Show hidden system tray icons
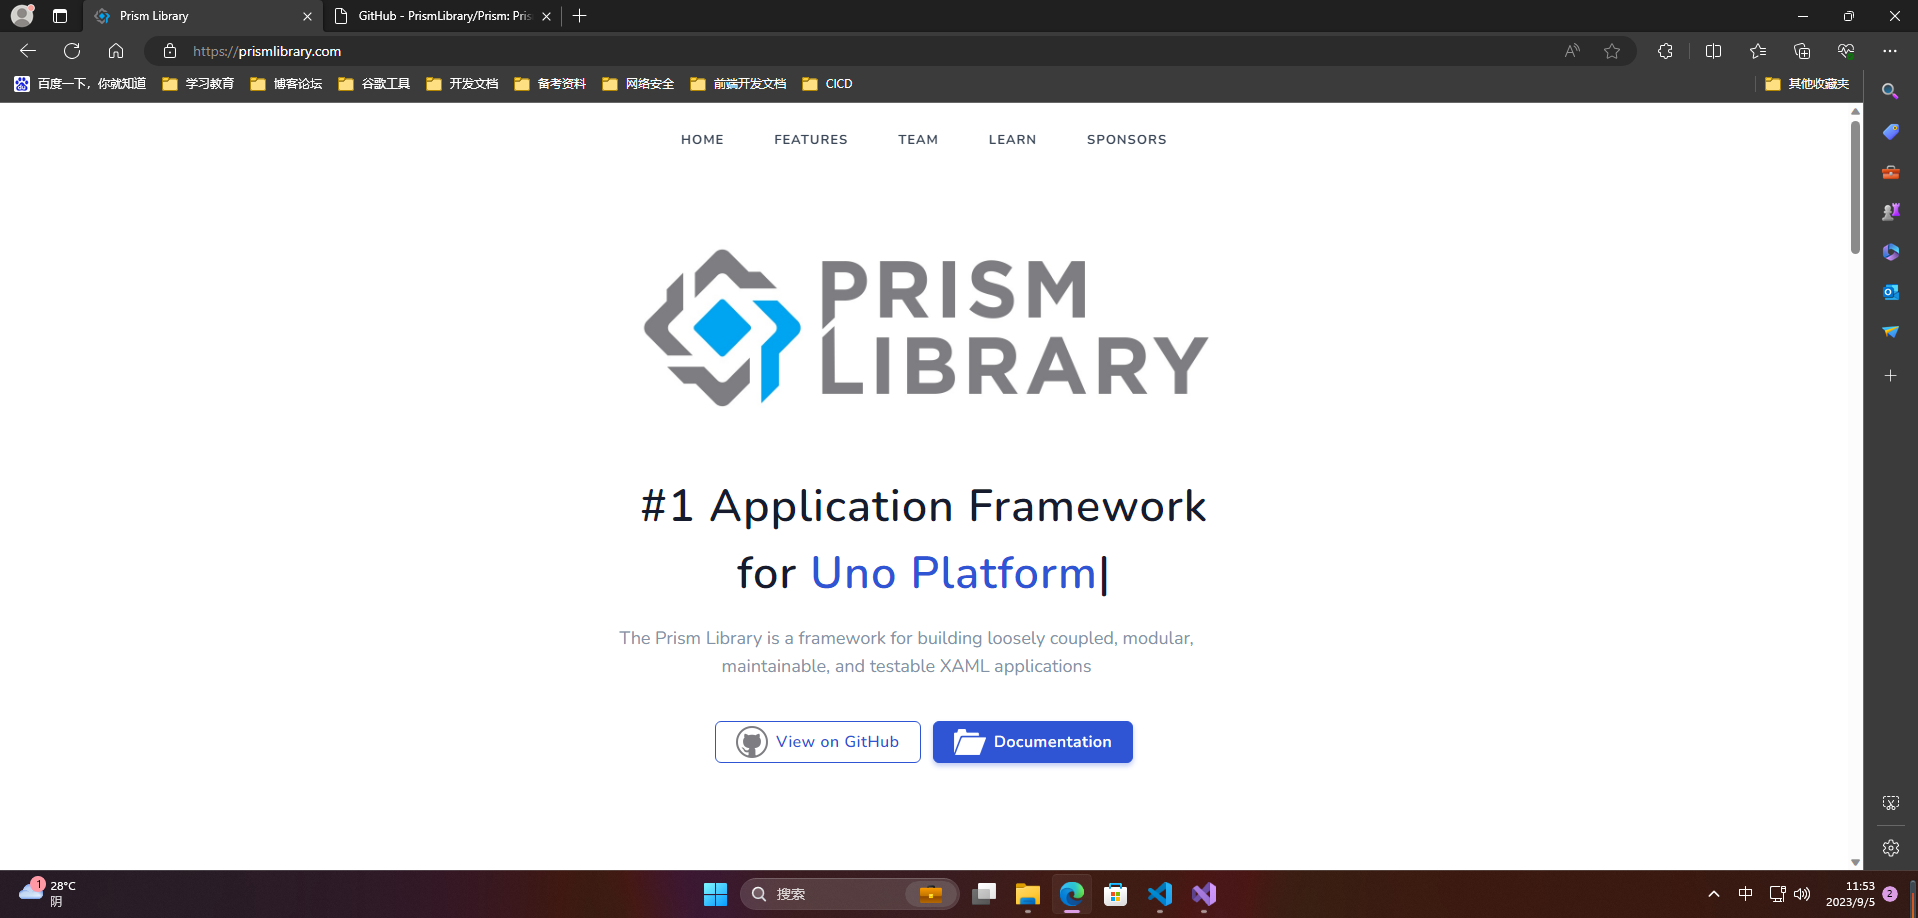This screenshot has height=918, width=1918. pyautogui.click(x=1714, y=894)
